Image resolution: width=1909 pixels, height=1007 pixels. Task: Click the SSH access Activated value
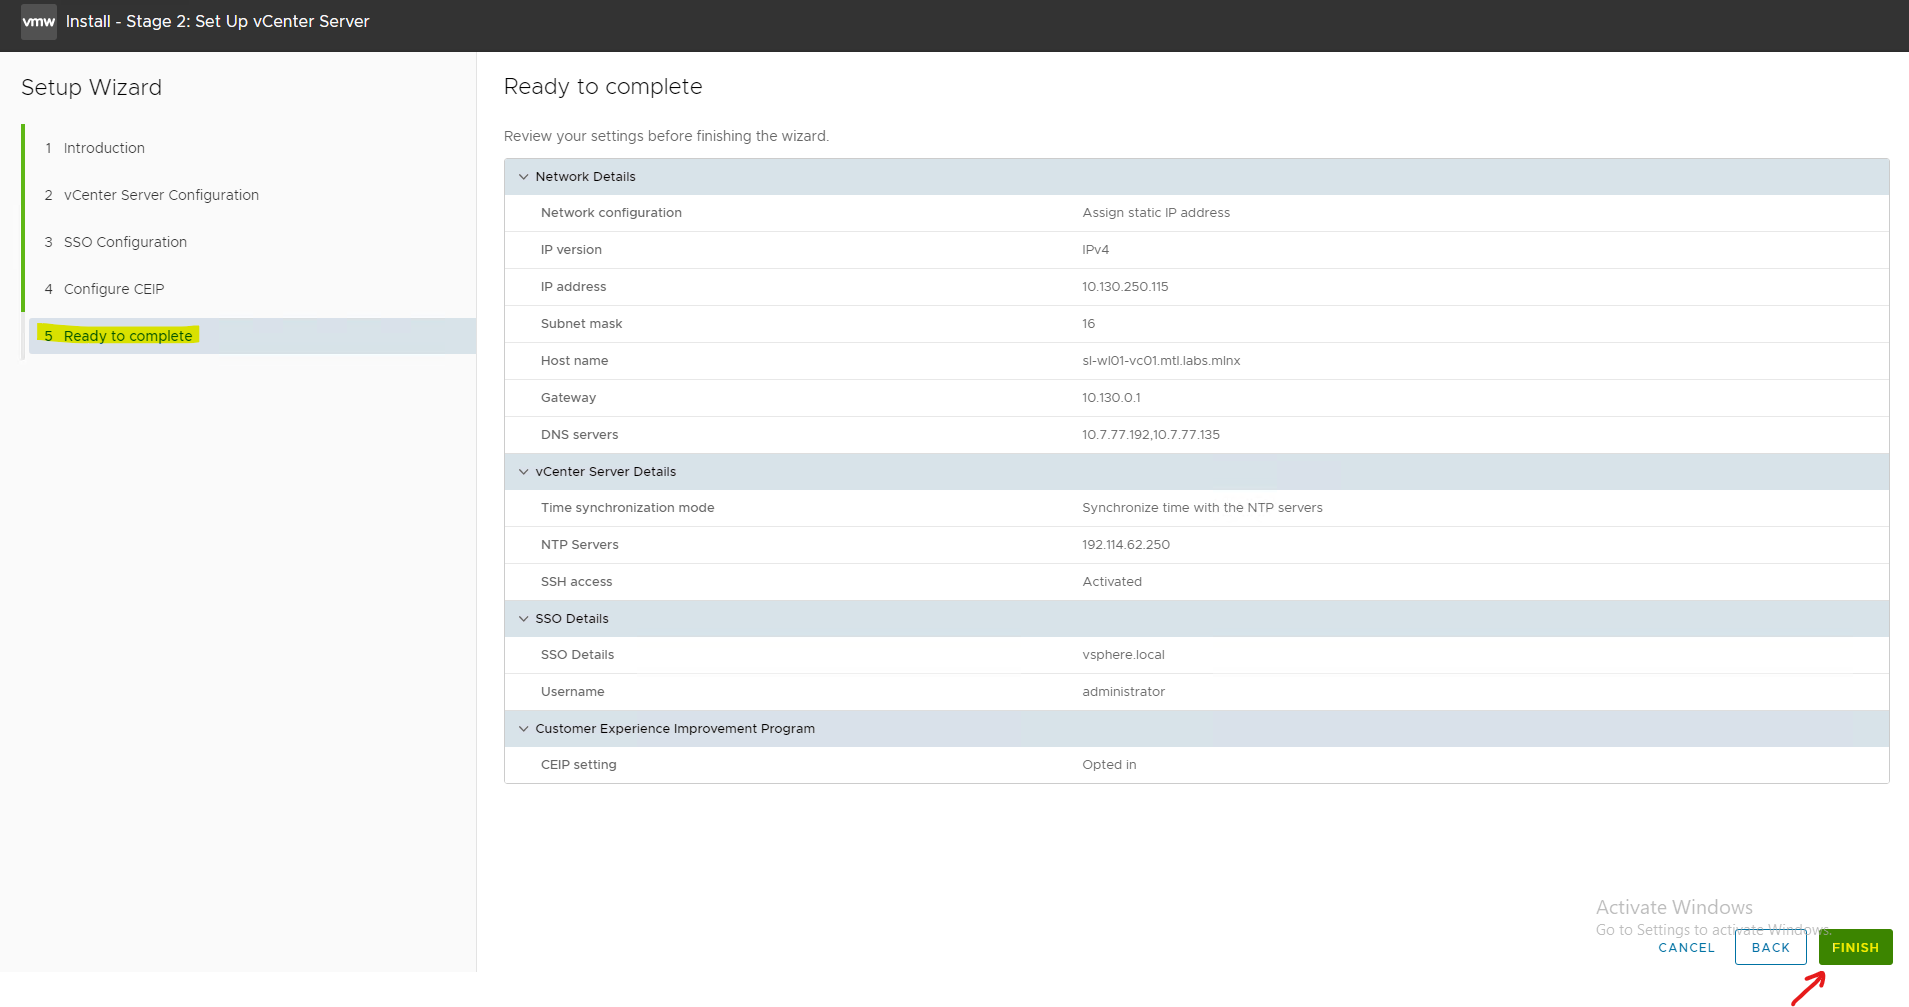click(x=1112, y=582)
